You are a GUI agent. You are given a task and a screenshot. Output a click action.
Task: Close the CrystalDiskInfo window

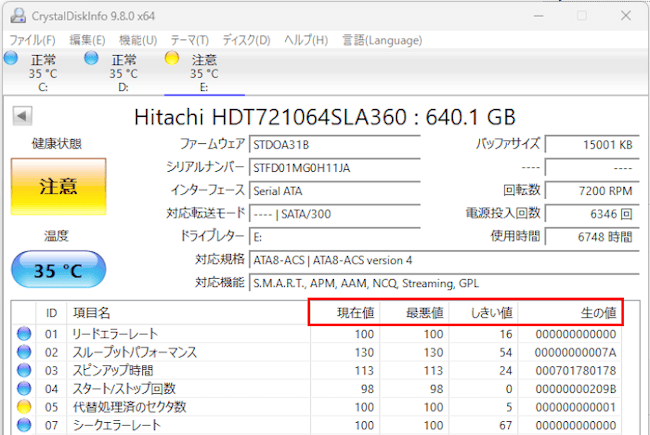[x=626, y=16]
